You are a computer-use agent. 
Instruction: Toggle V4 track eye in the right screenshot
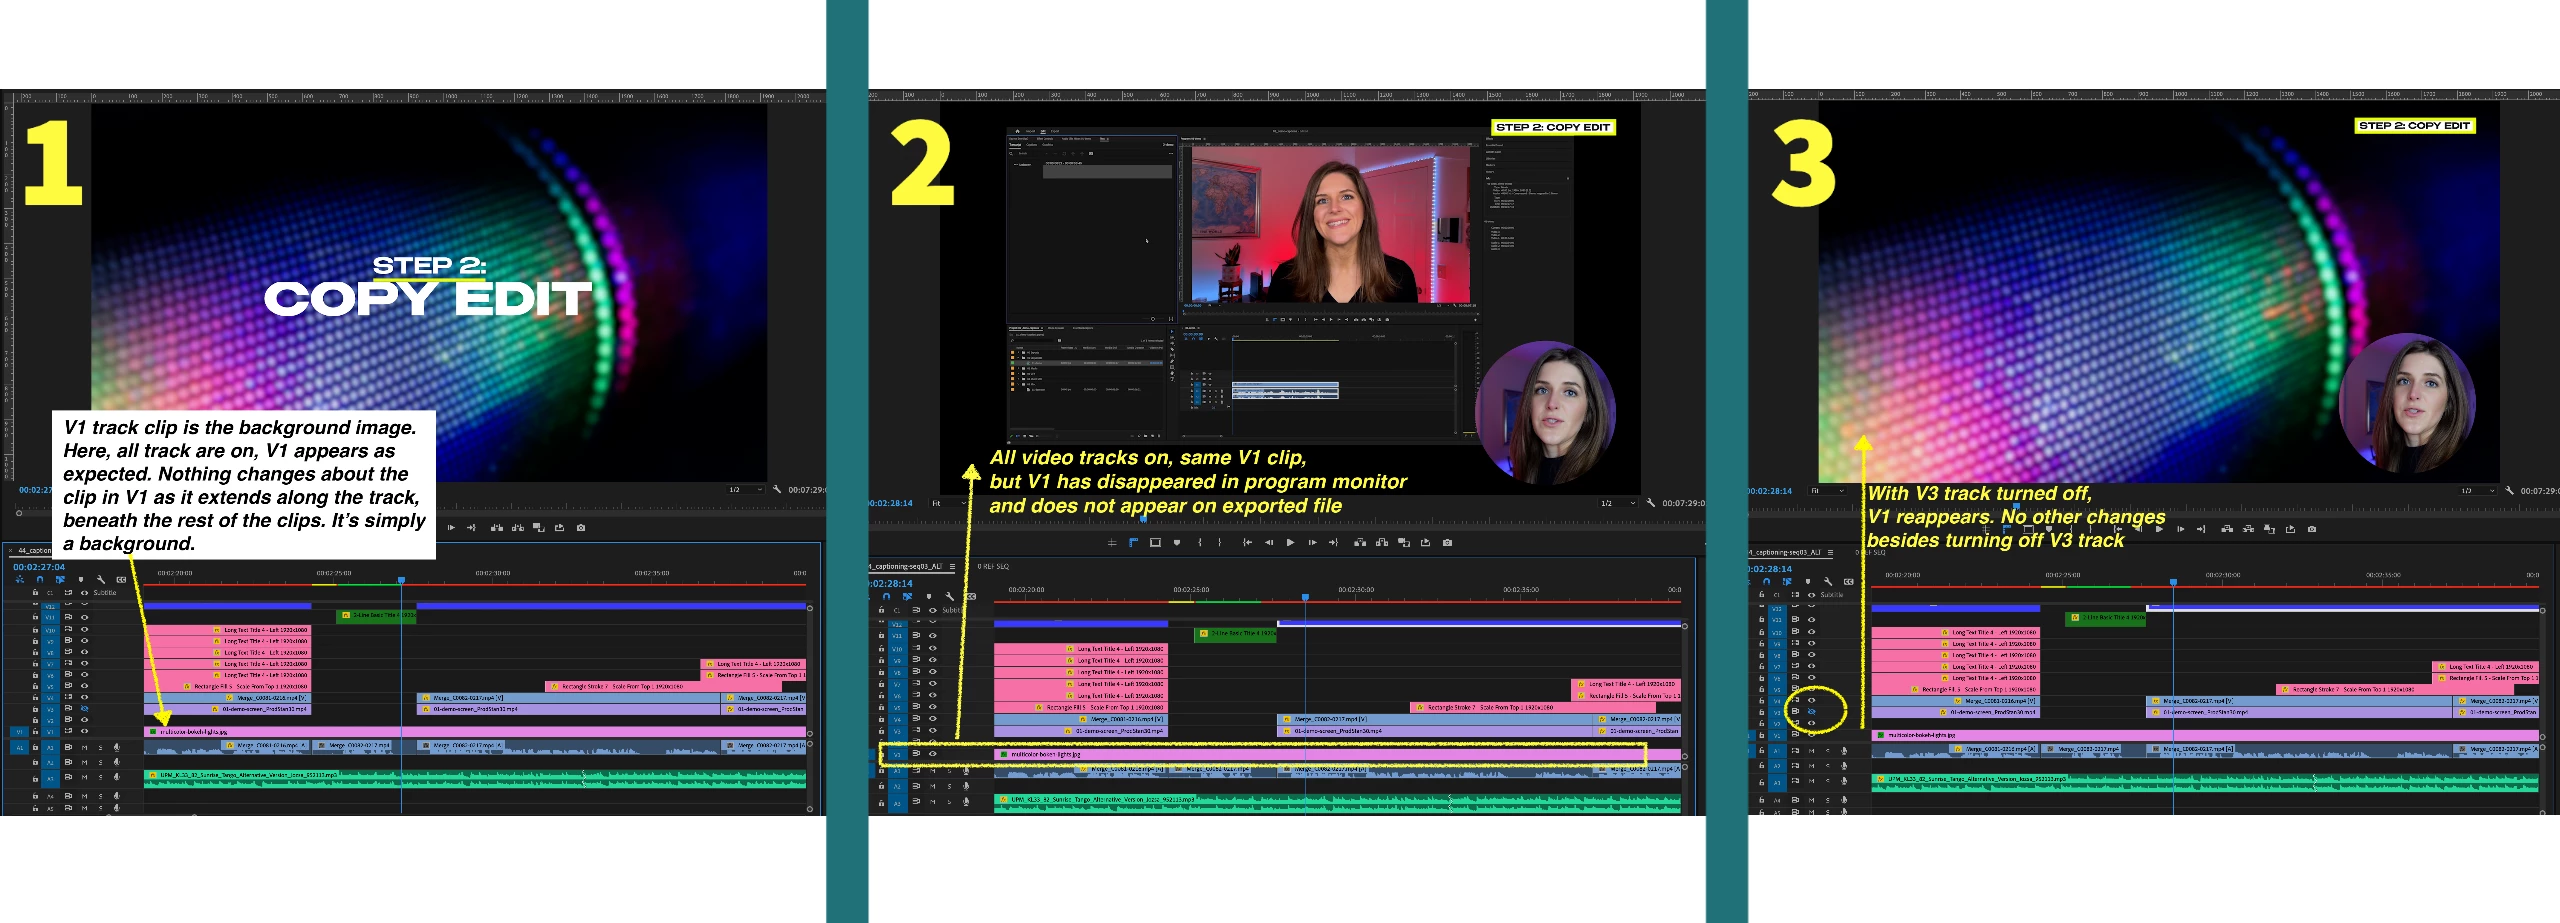click(x=1811, y=700)
